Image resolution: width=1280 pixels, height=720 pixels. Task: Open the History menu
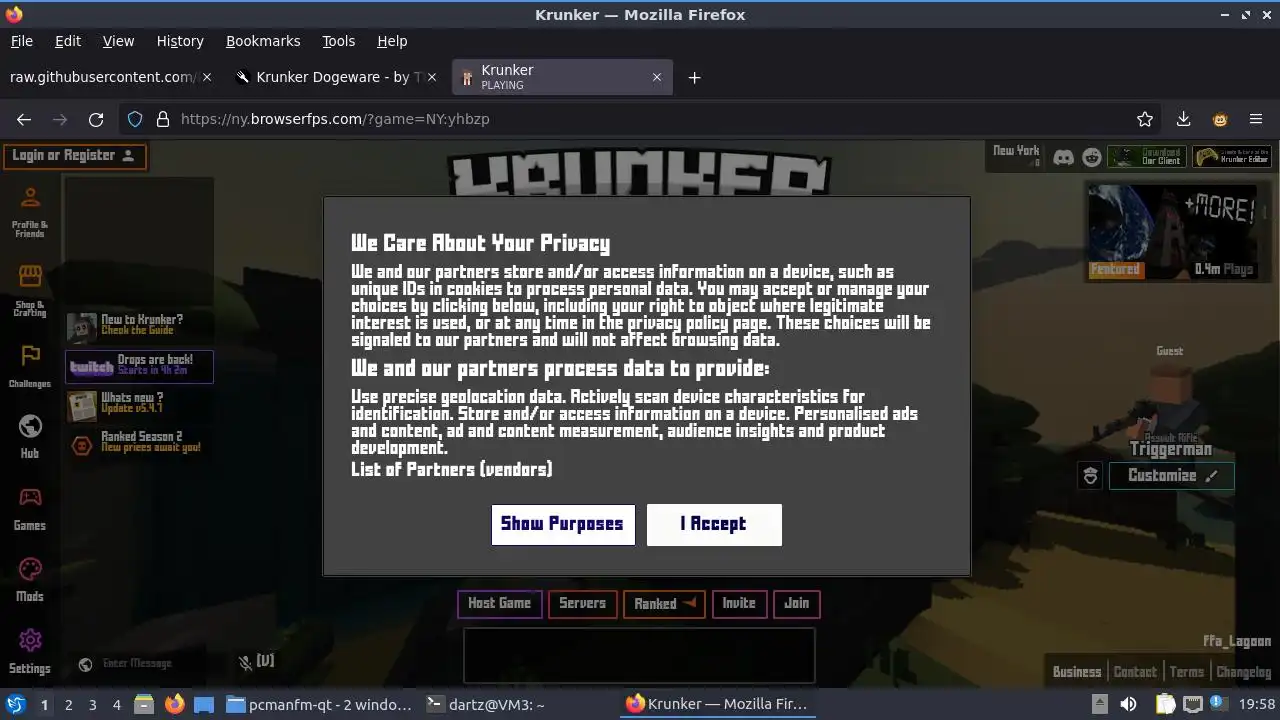pos(180,41)
